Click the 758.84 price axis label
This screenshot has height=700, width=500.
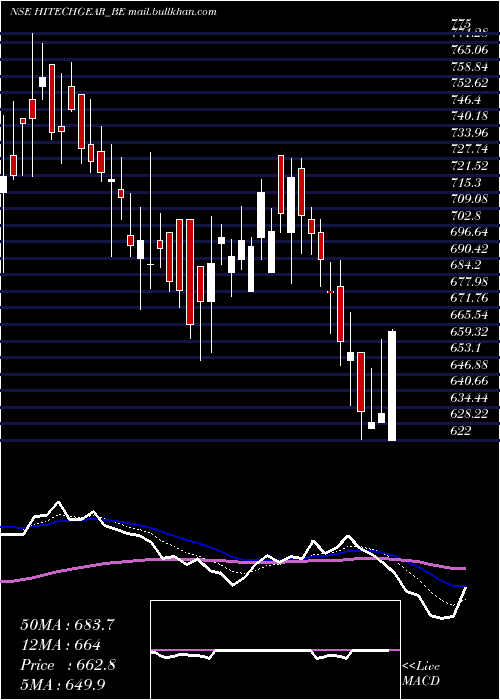tap(470, 67)
